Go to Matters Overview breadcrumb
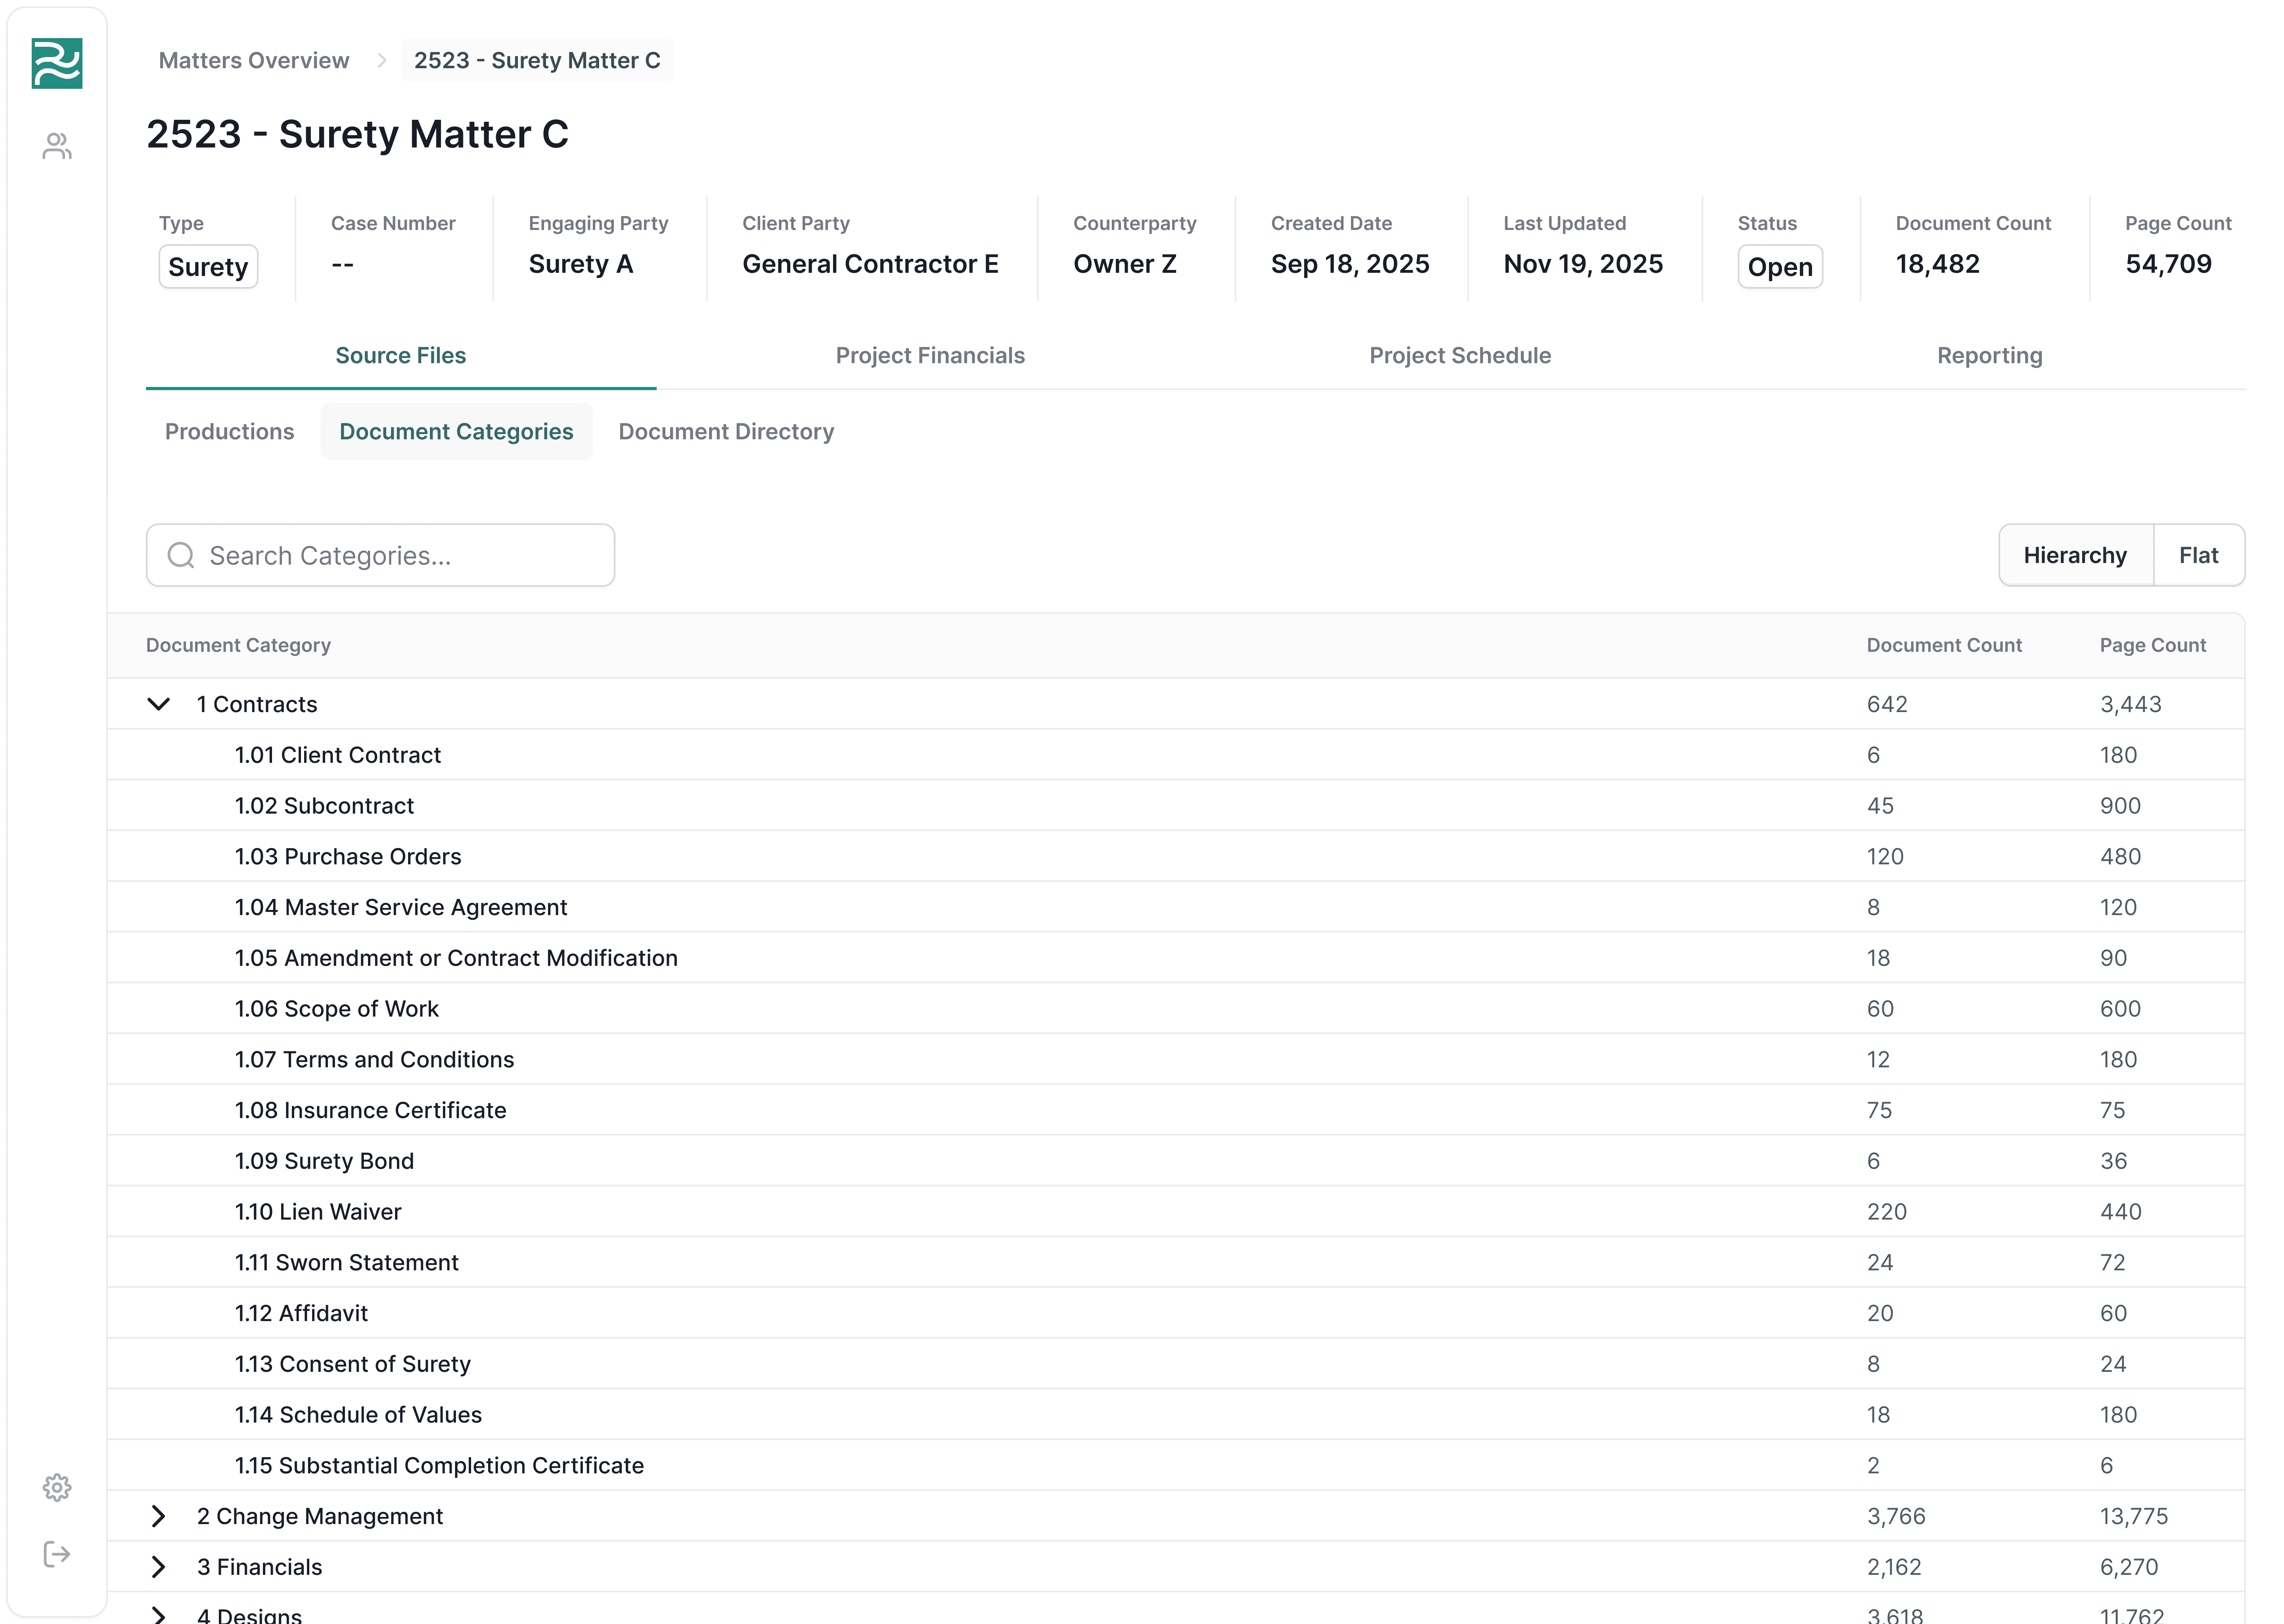This screenshot has width=2284, height=1624. click(254, 60)
